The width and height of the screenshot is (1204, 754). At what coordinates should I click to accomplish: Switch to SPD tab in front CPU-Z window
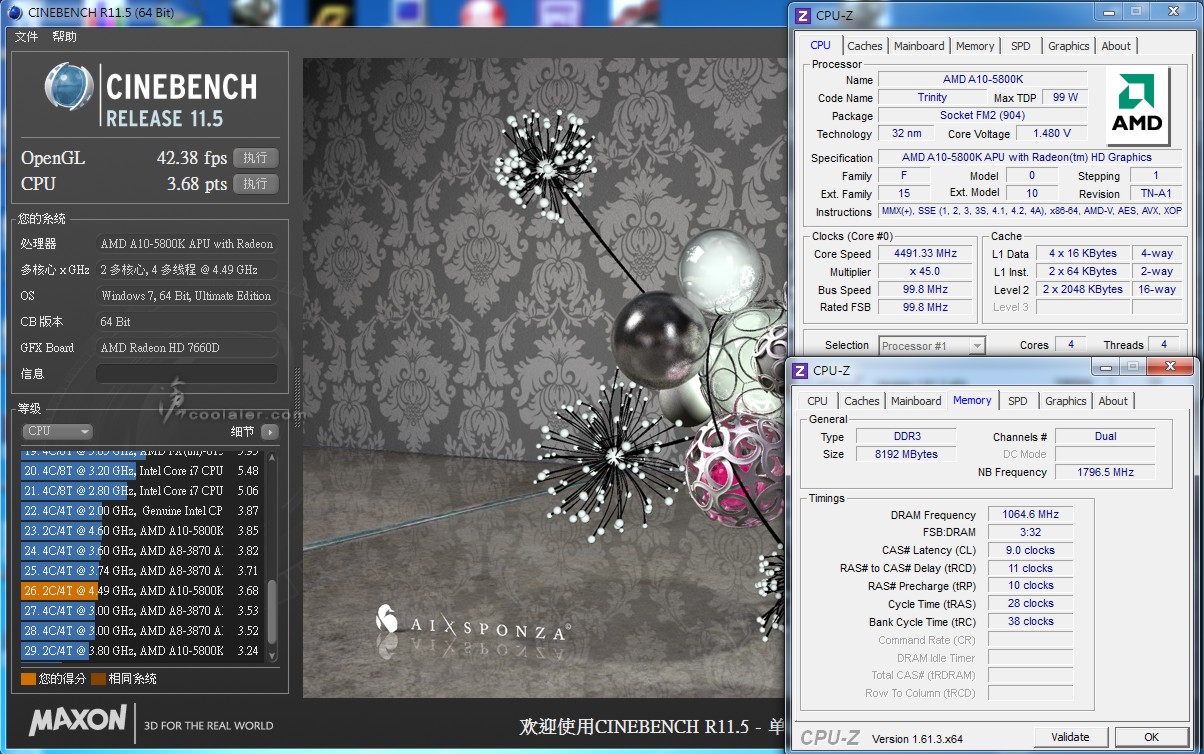pos(1017,401)
